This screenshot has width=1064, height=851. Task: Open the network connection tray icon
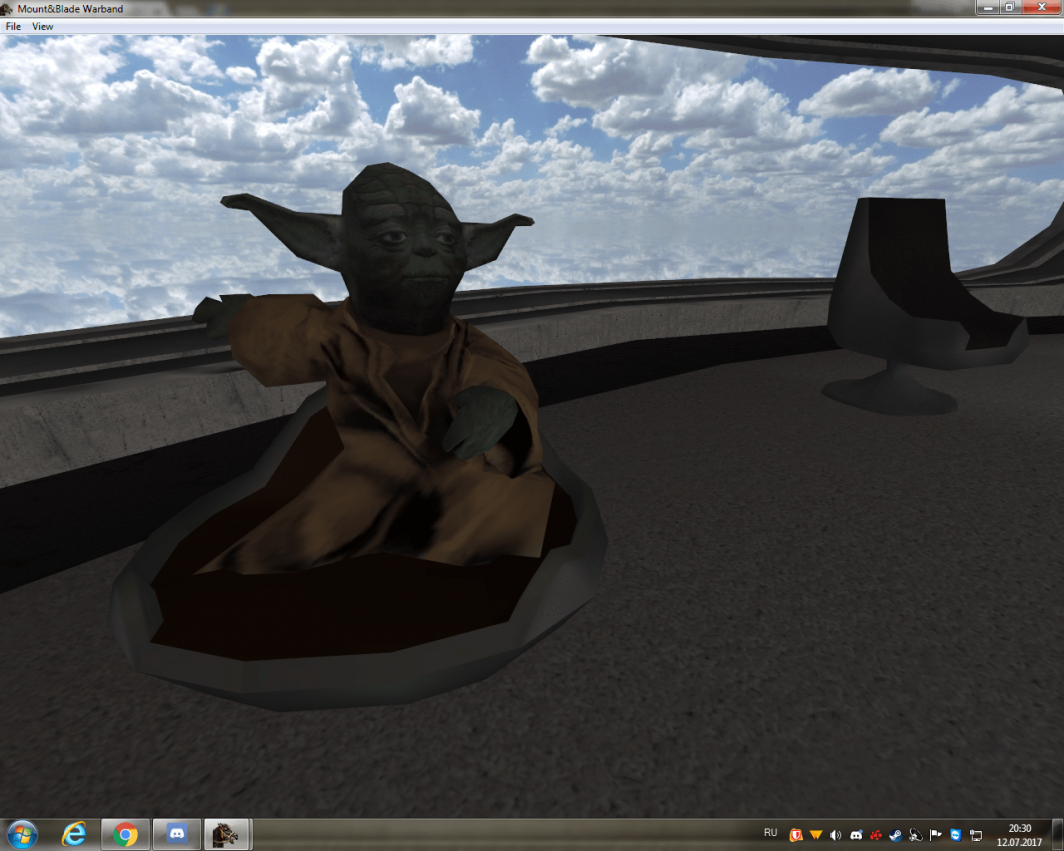[976, 835]
